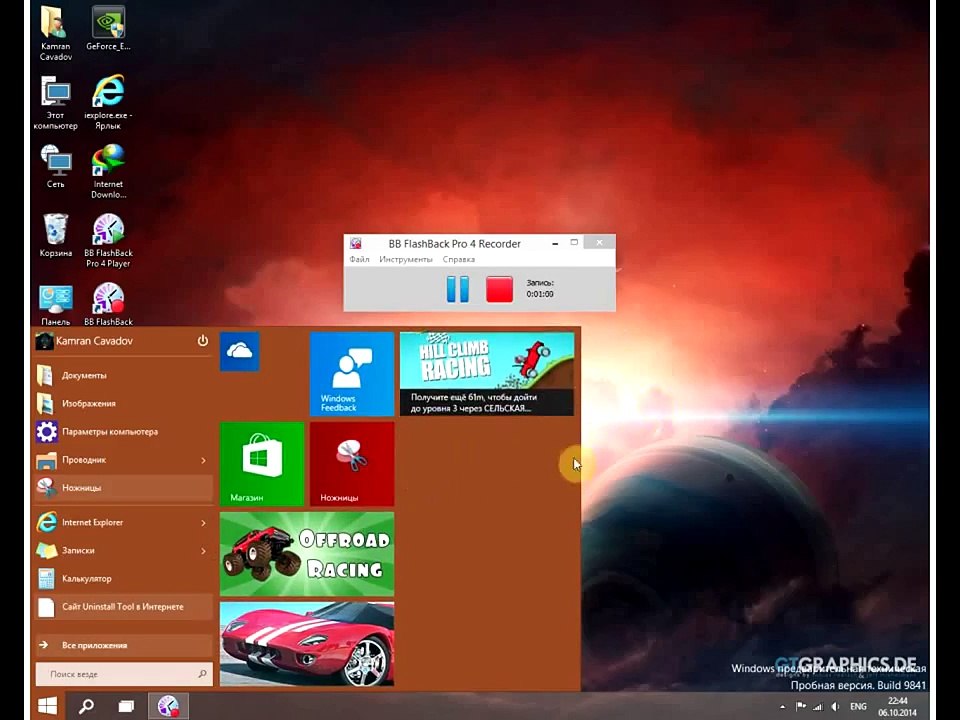Open Записки sticky notes

point(115,550)
